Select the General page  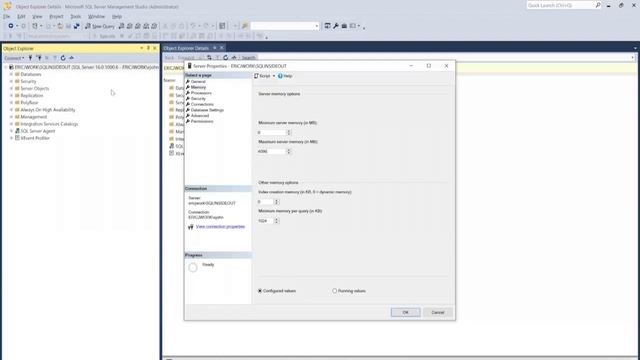[x=198, y=82]
